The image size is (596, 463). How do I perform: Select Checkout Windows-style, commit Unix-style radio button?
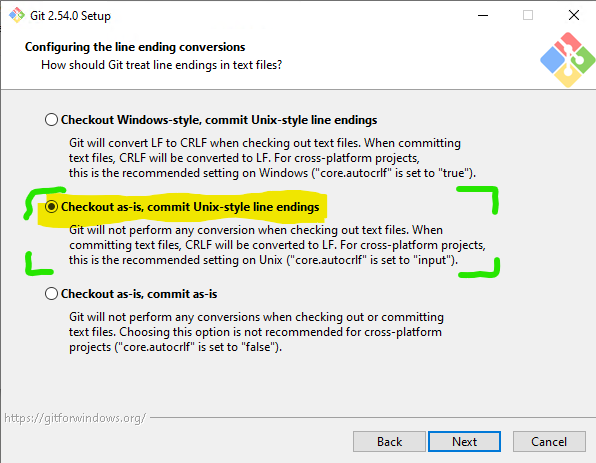tap(51, 120)
